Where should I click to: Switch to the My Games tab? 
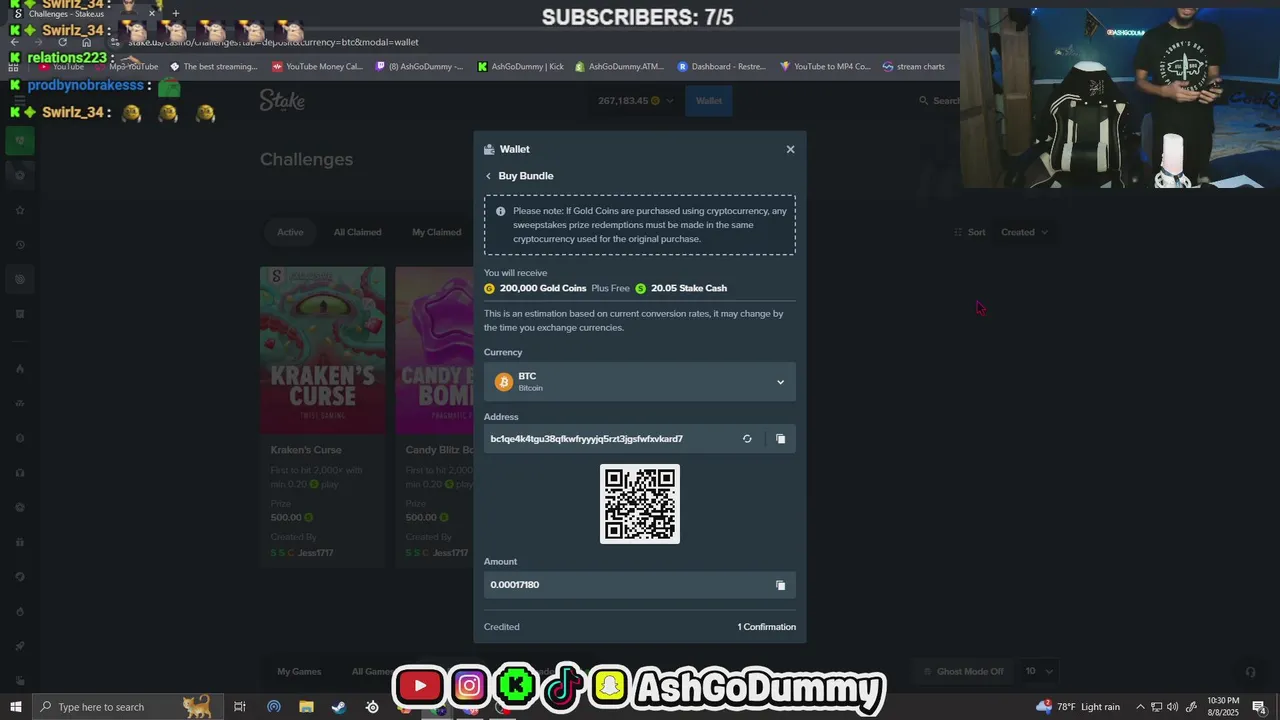click(x=299, y=671)
